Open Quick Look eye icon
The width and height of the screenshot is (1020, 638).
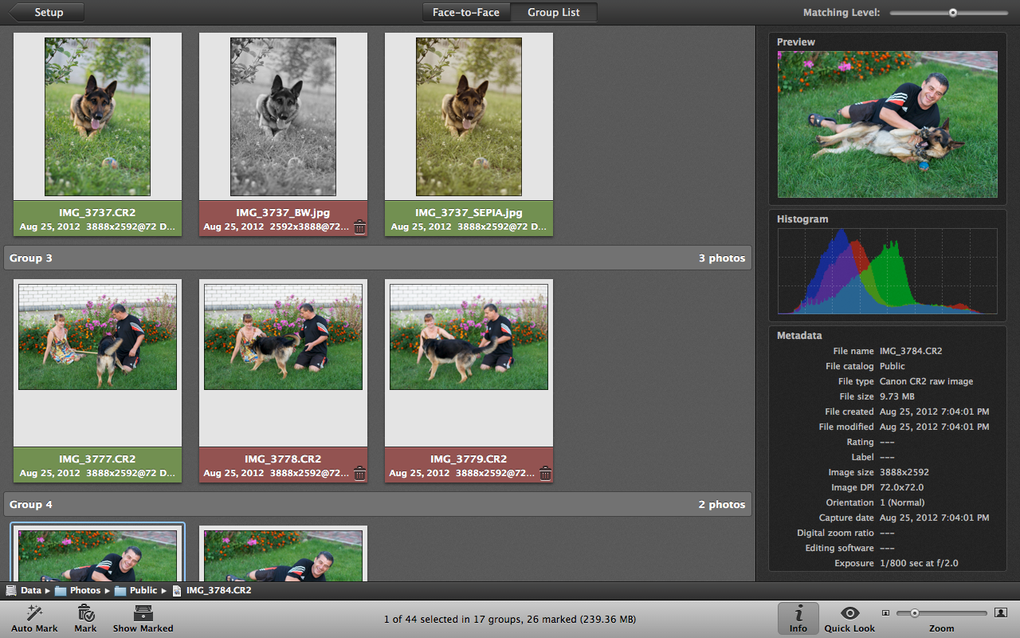click(x=850, y=613)
